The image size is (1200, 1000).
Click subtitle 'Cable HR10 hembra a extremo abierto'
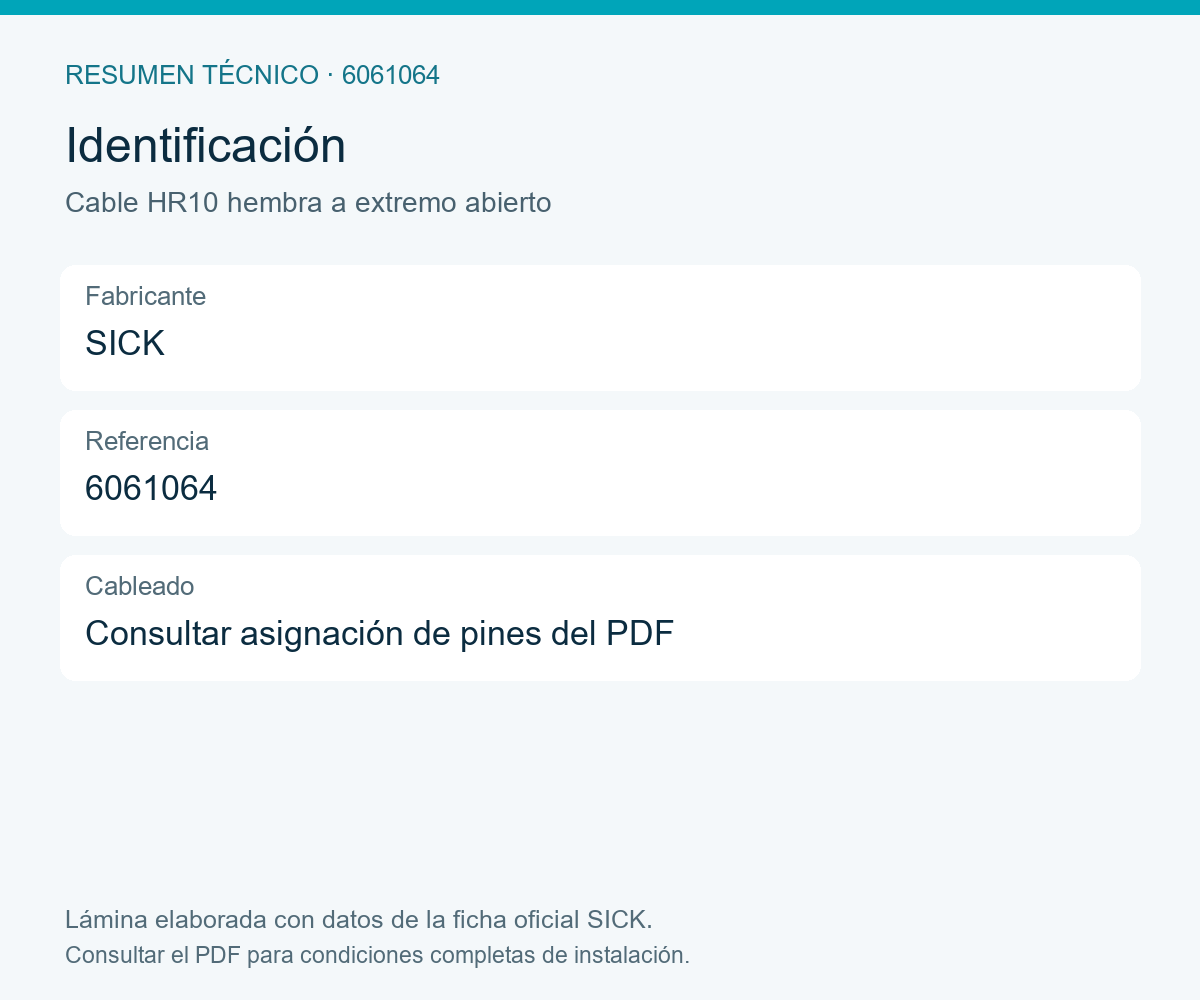coord(308,203)
